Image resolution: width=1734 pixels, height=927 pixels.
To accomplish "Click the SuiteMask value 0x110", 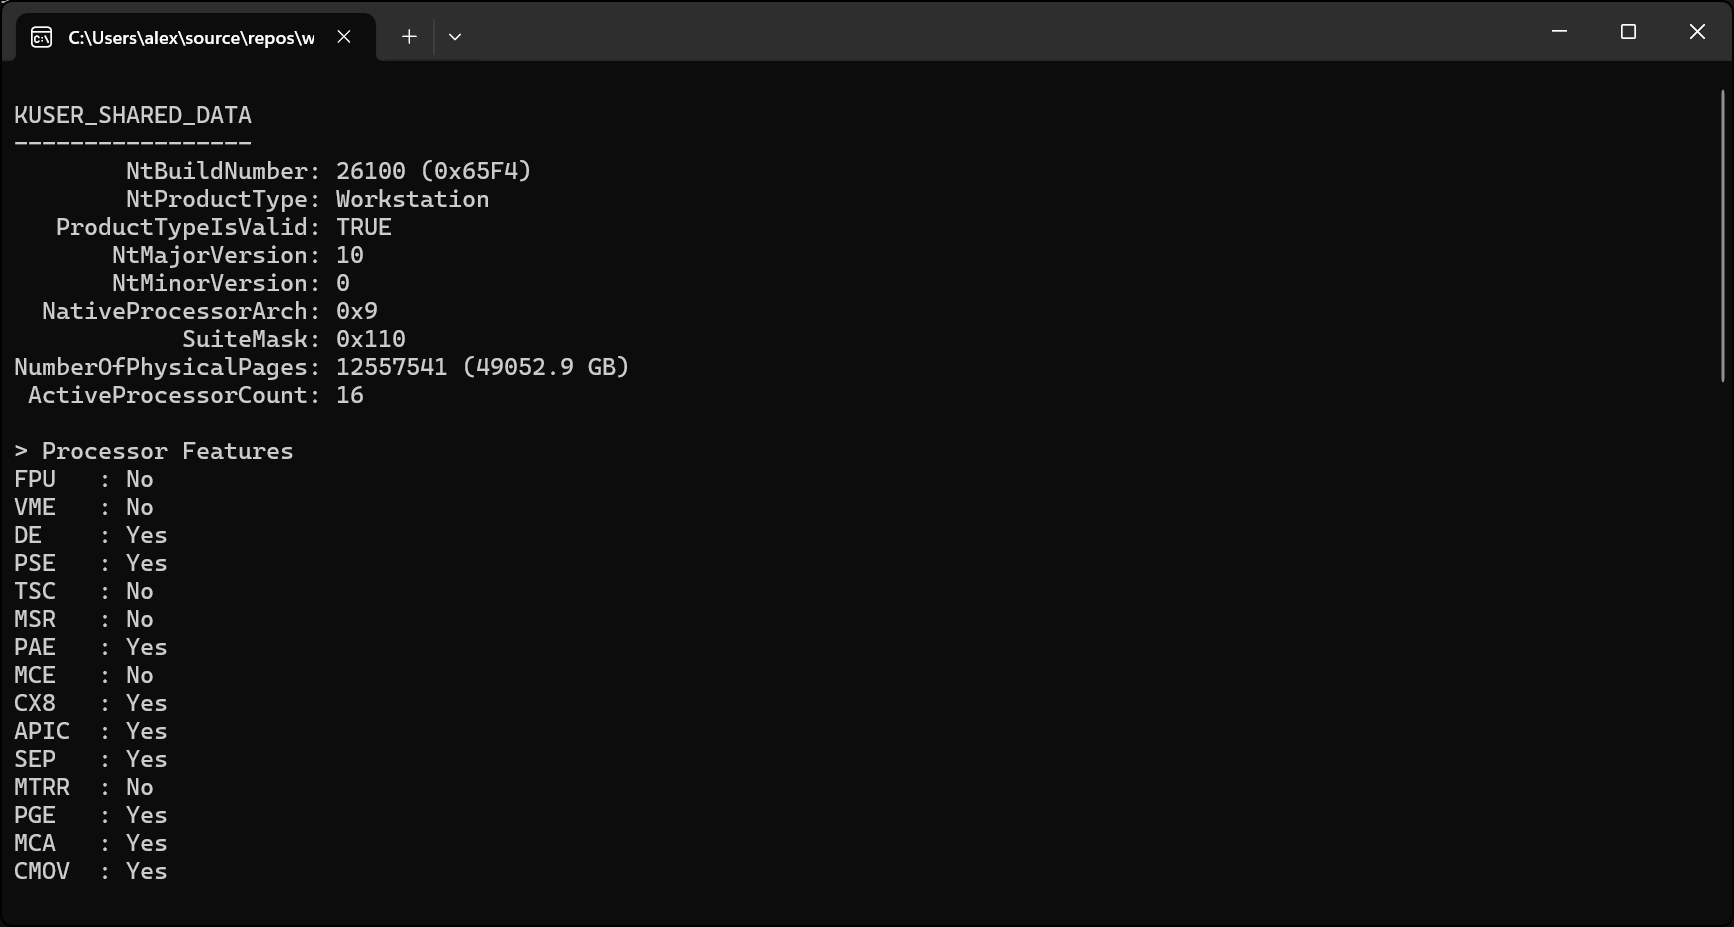I will (371, 339).
